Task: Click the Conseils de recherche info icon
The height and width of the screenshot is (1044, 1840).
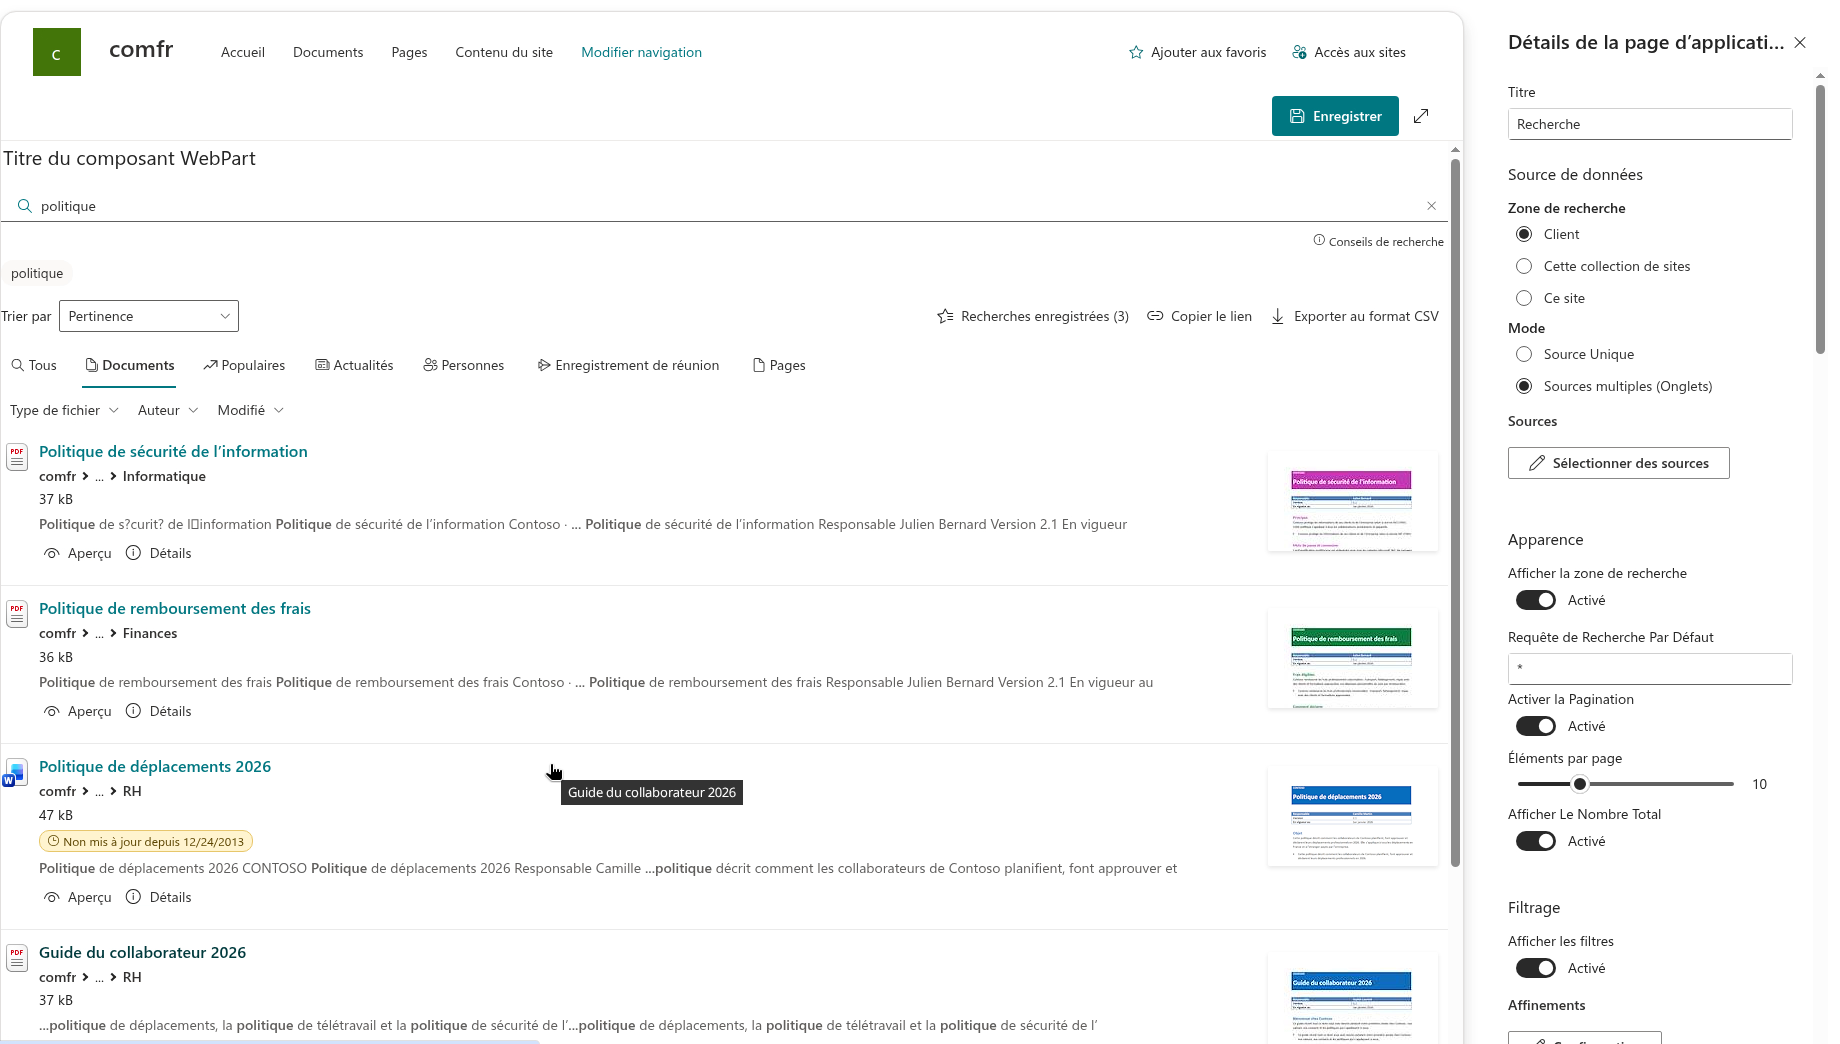Action: pos(1319,241)
